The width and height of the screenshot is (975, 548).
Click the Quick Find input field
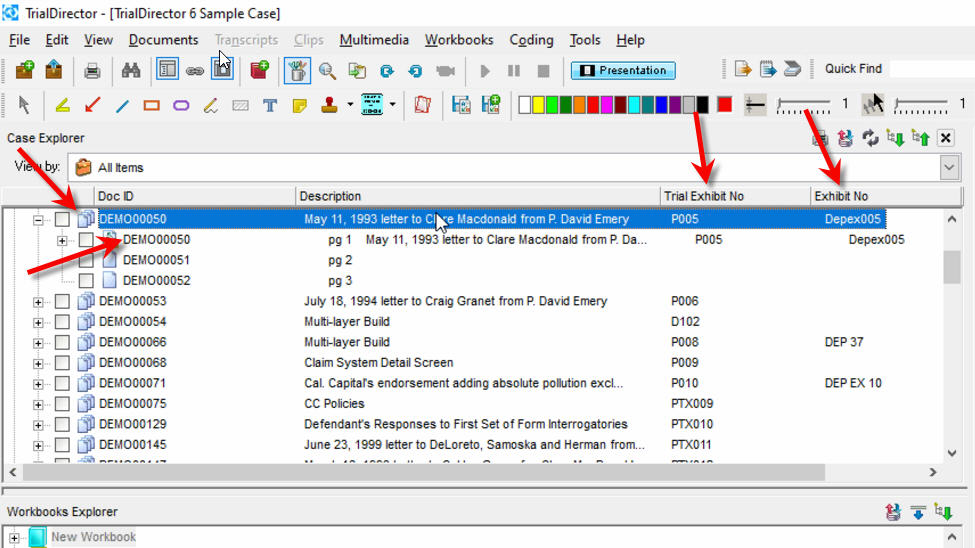931,69
